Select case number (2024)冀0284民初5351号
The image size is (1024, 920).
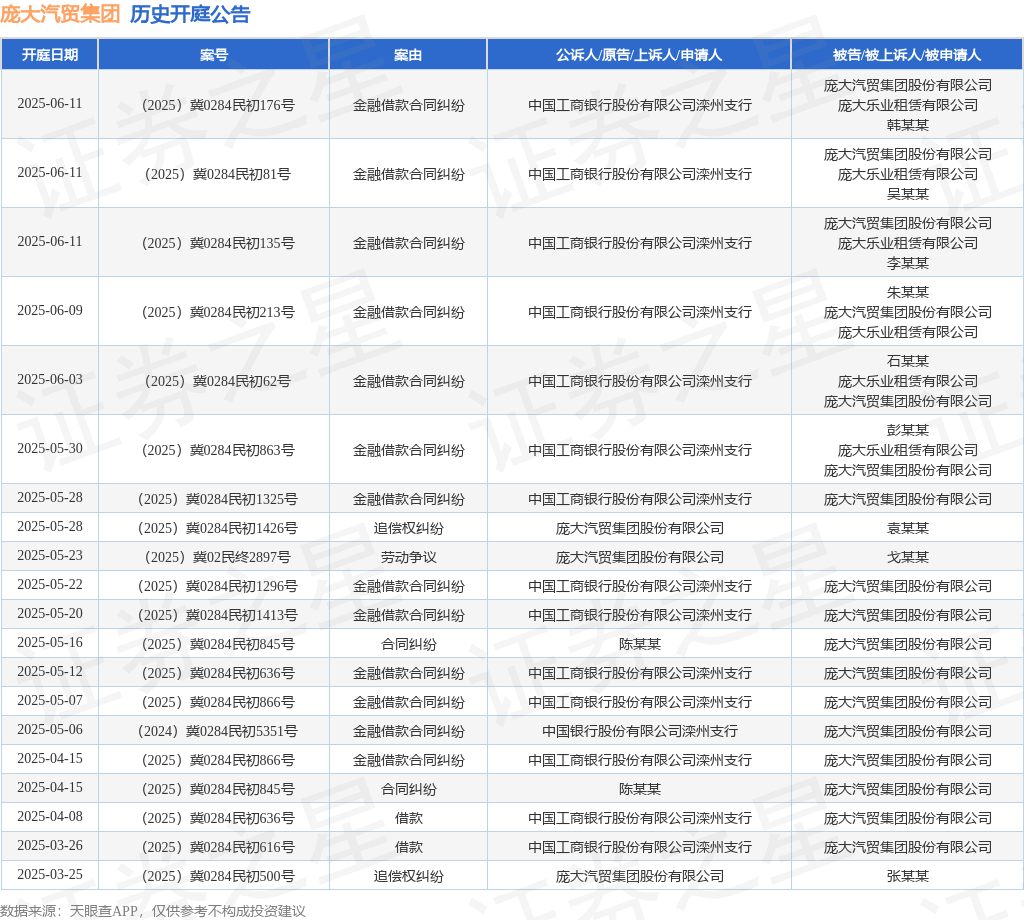pos(218,731)
